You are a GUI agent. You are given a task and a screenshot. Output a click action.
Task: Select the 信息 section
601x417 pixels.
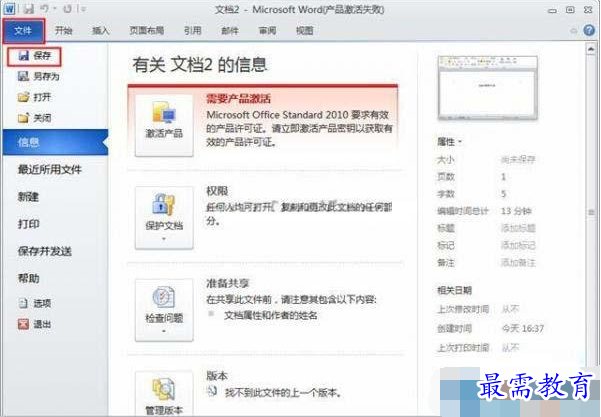point(55,142)
